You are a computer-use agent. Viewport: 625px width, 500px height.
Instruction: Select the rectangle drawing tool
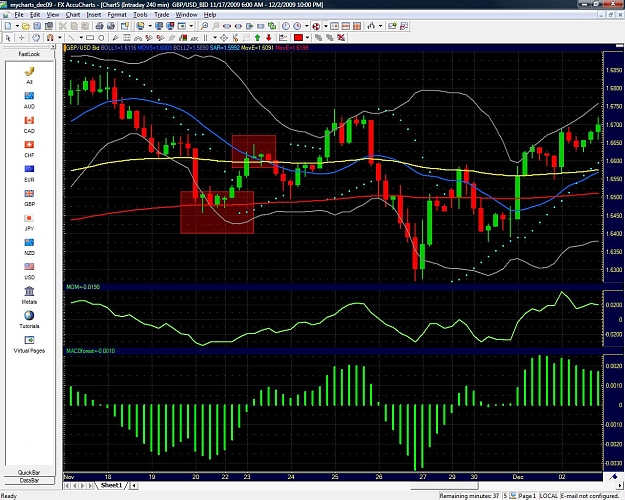click(x=90, y=37)
